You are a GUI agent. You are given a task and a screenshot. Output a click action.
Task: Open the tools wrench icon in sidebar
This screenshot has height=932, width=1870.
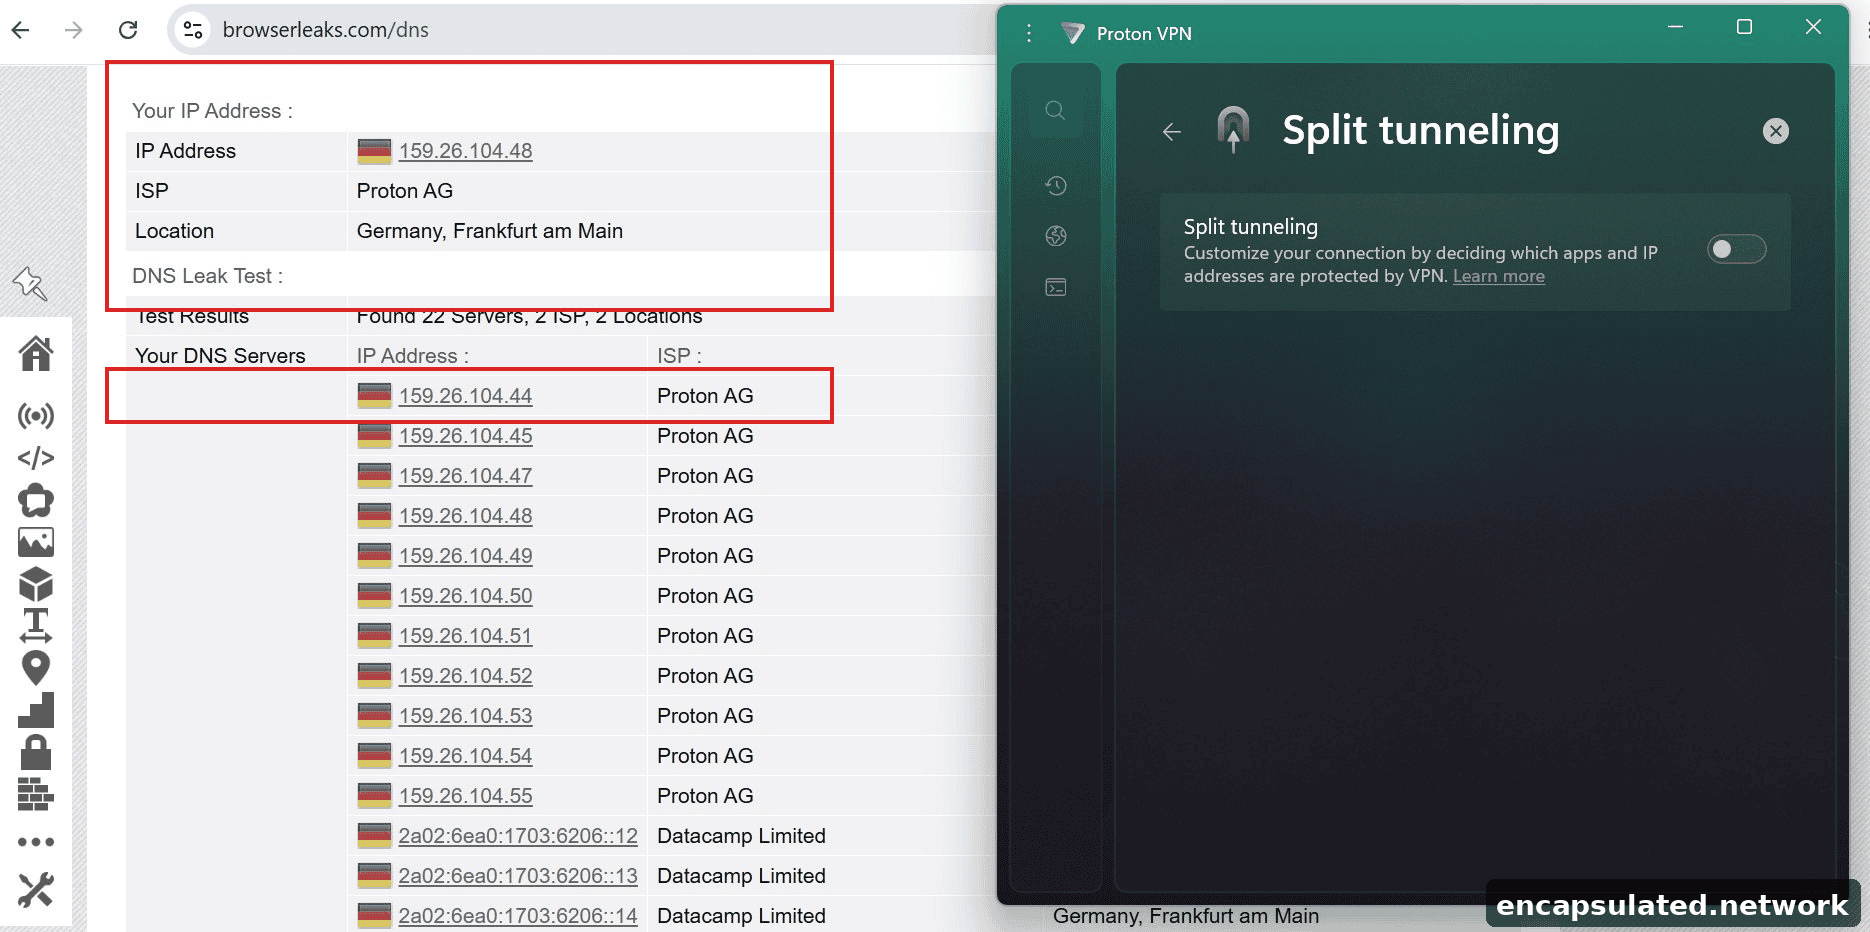click(x=36, y=890)
